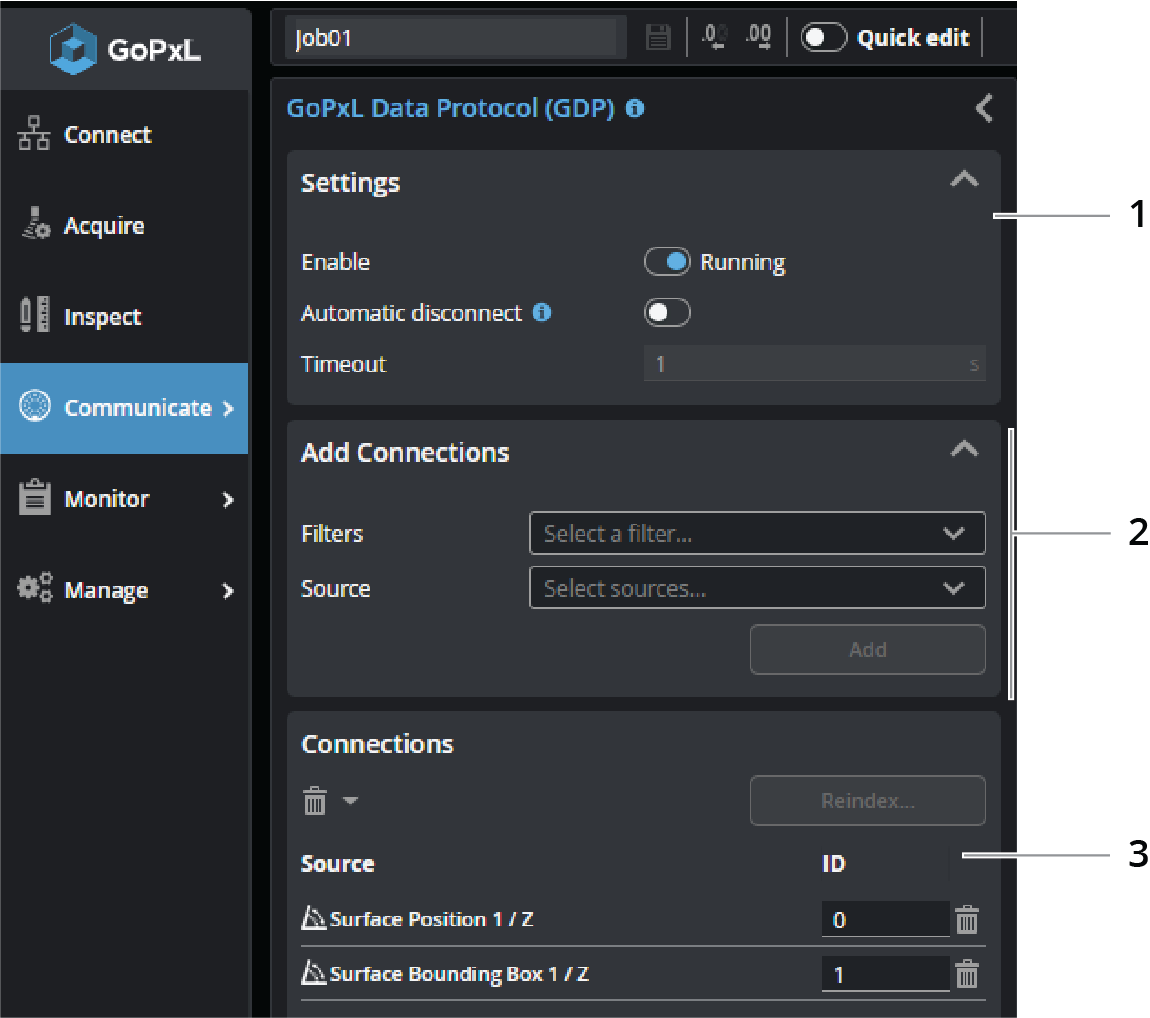Collapse the Add Connections section
The image size is (1150, 1018).
click(x=964, y=451)
